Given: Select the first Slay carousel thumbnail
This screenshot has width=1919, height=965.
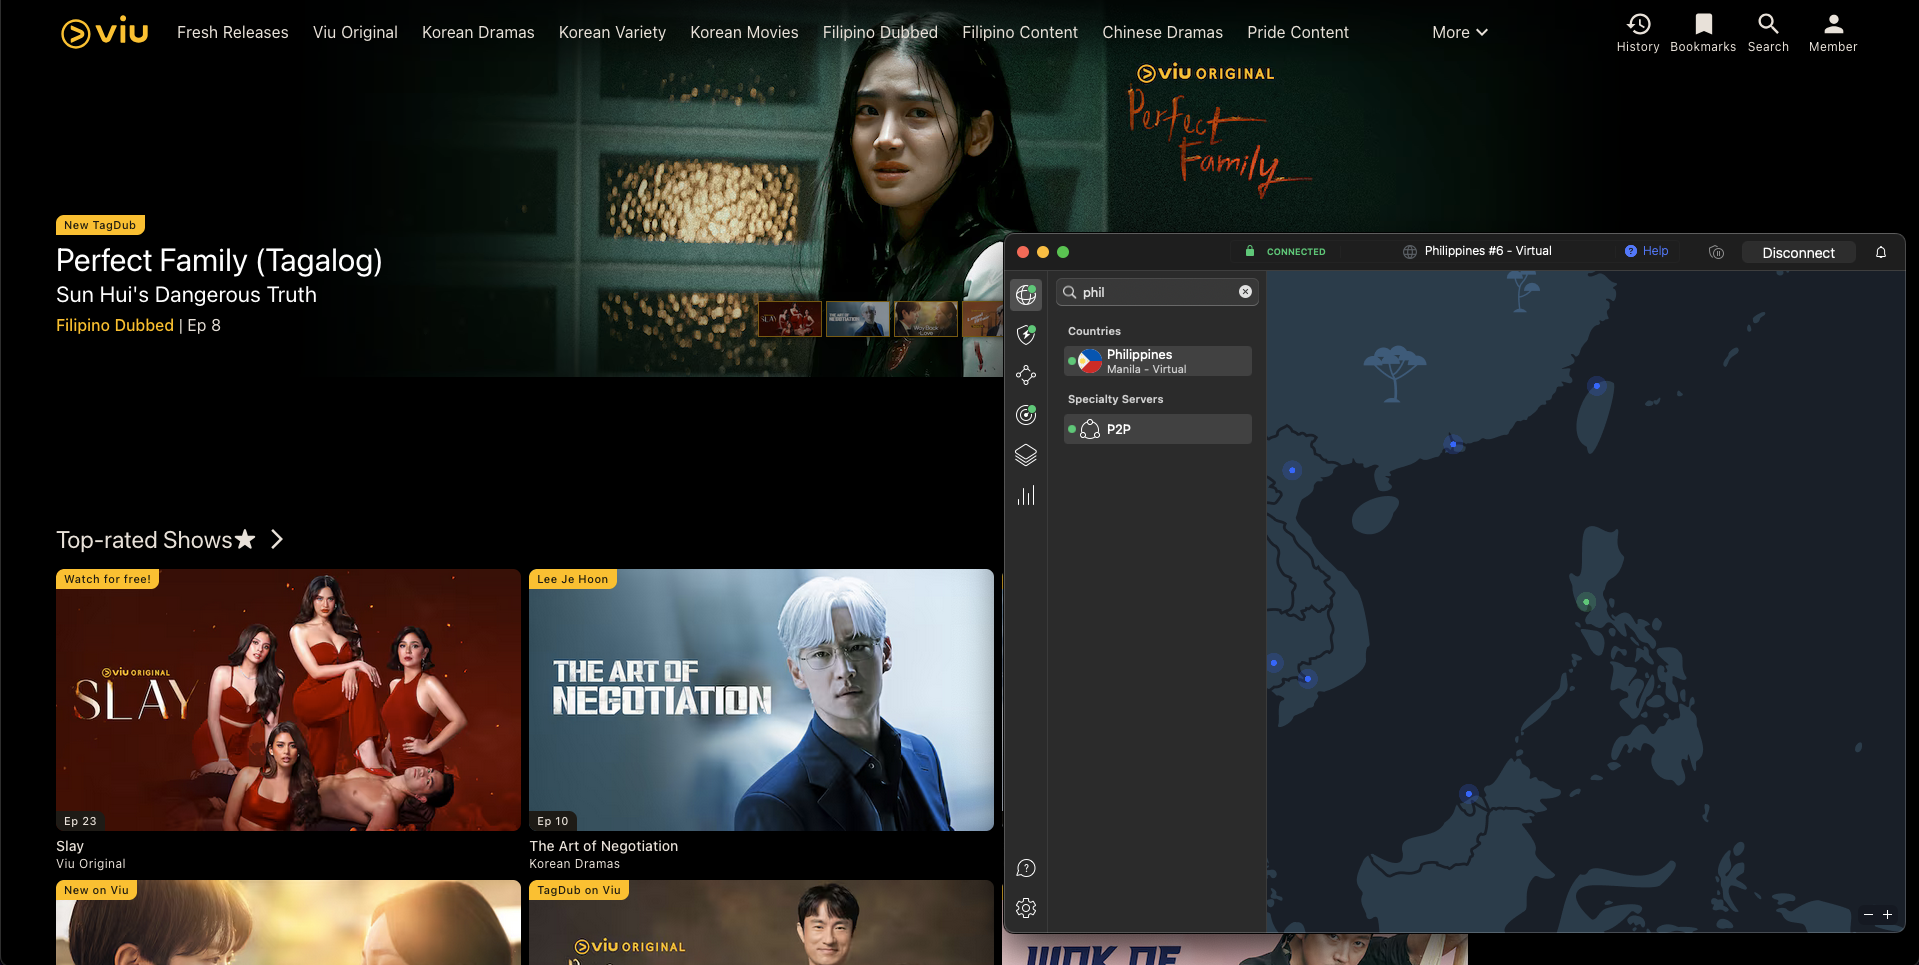Looking at the screenshot, I should [x=790, y=319].
